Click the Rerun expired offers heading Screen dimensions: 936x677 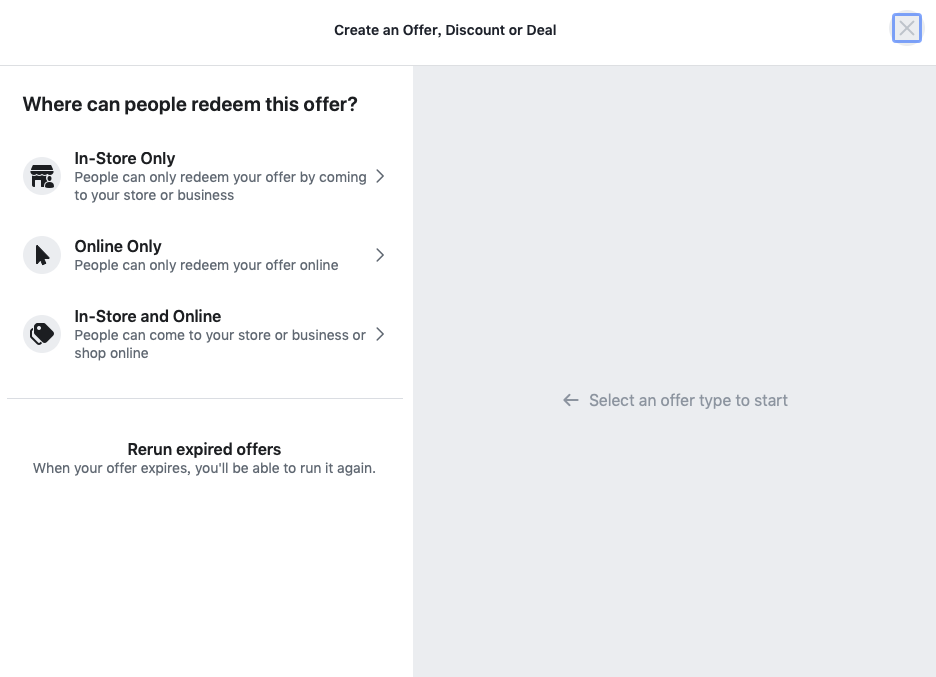[204, 449]
